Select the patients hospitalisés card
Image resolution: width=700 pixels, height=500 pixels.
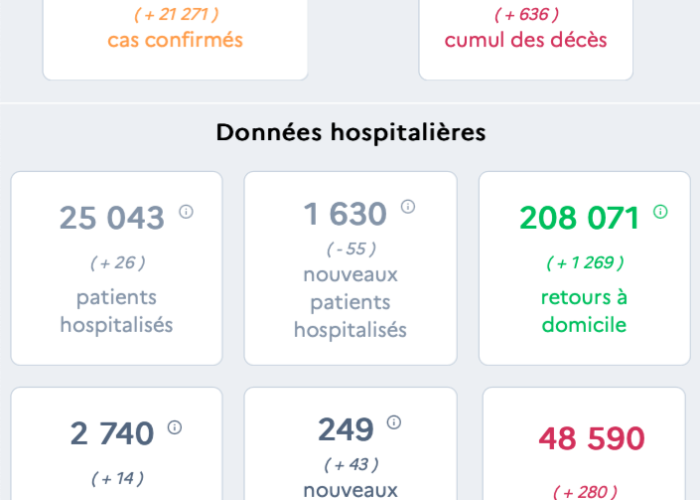click(117, 268)
